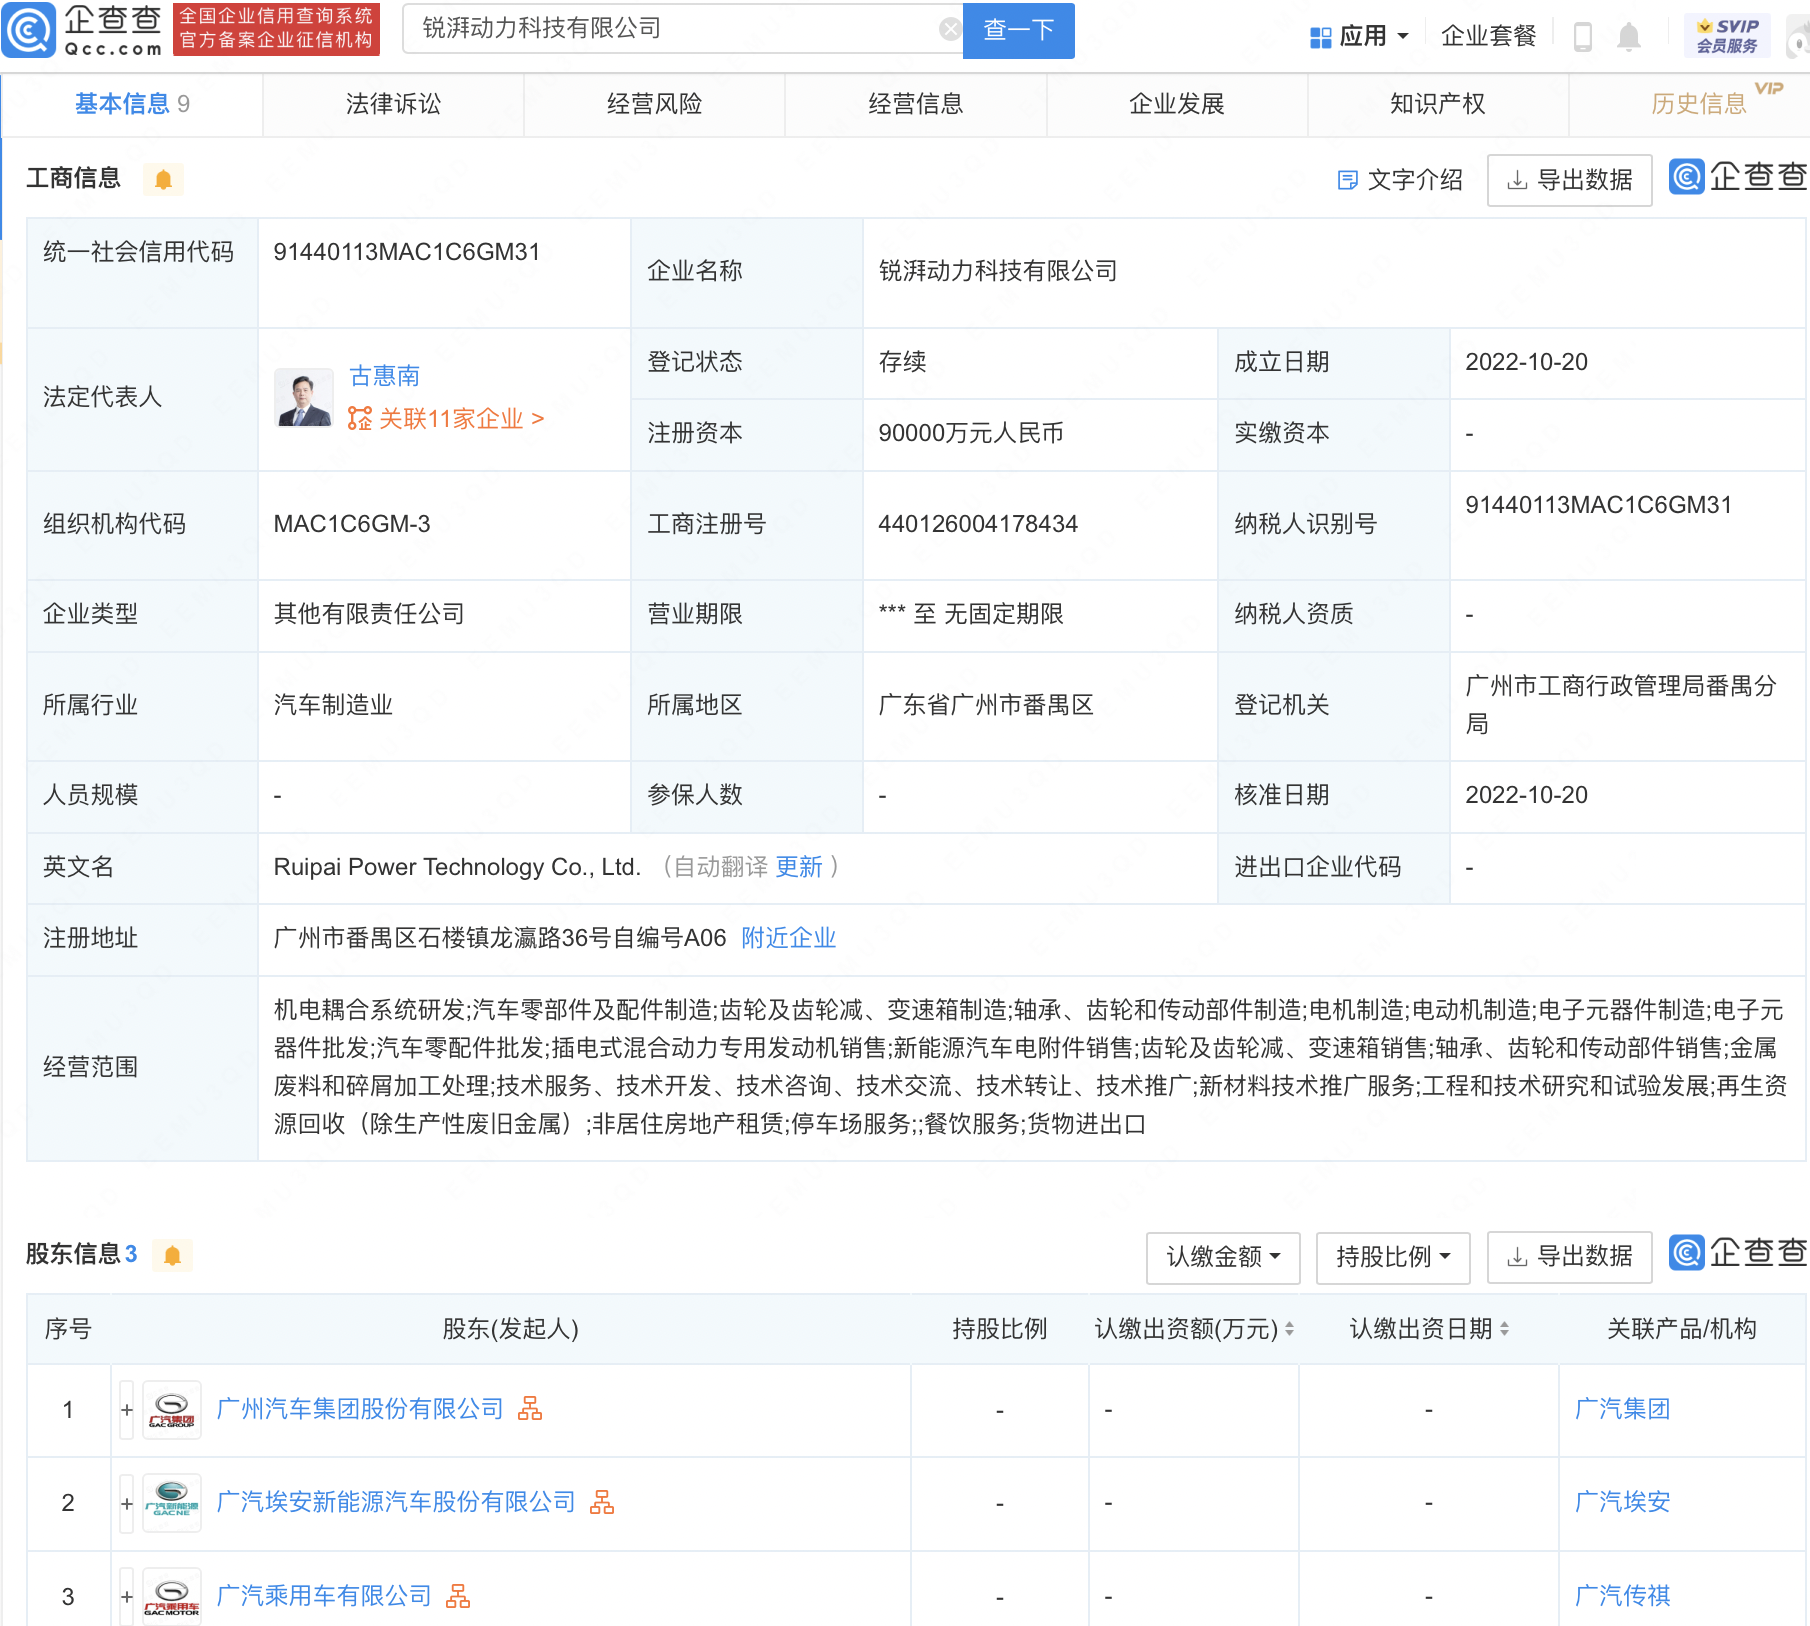The height and width of the screenshot is (1626, 1810).
Task: Open the 认缴金额 dropdown filter
Action: pos(1223,1257)
